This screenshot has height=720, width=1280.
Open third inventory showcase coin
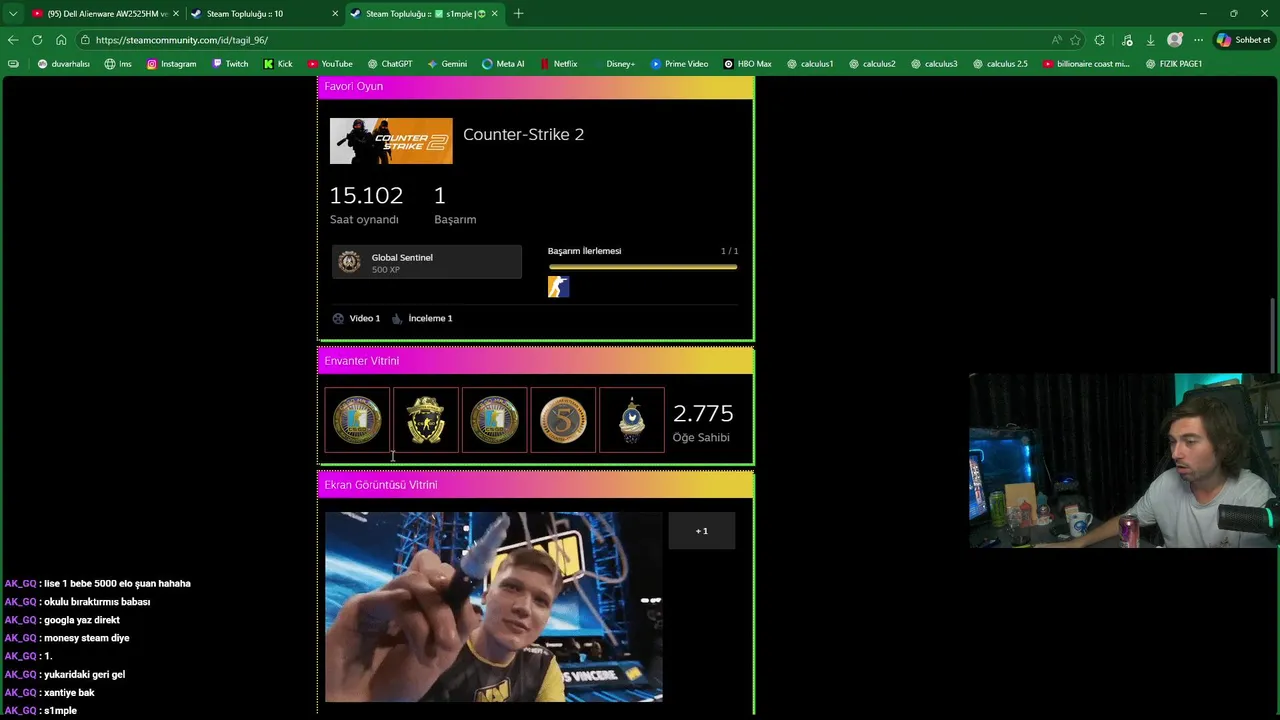click(x=494, y=420)
